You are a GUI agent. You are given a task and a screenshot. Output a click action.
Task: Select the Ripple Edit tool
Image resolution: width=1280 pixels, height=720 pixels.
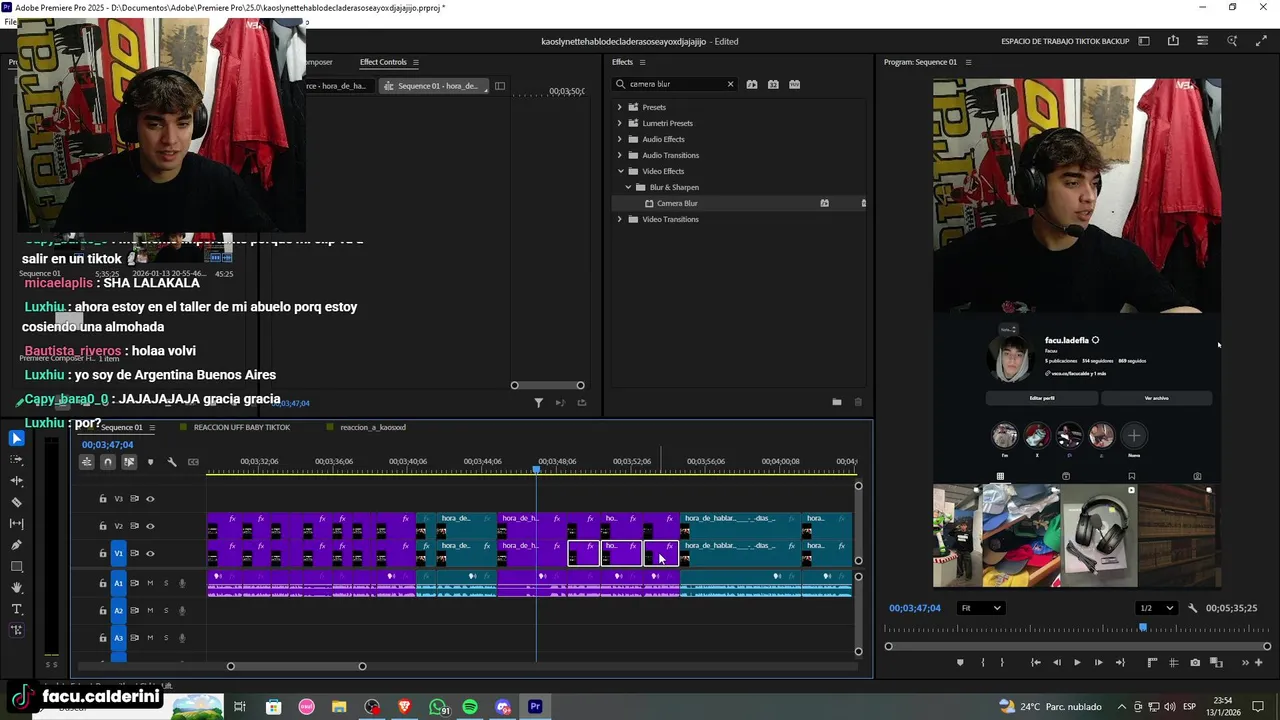pos(16,481)
